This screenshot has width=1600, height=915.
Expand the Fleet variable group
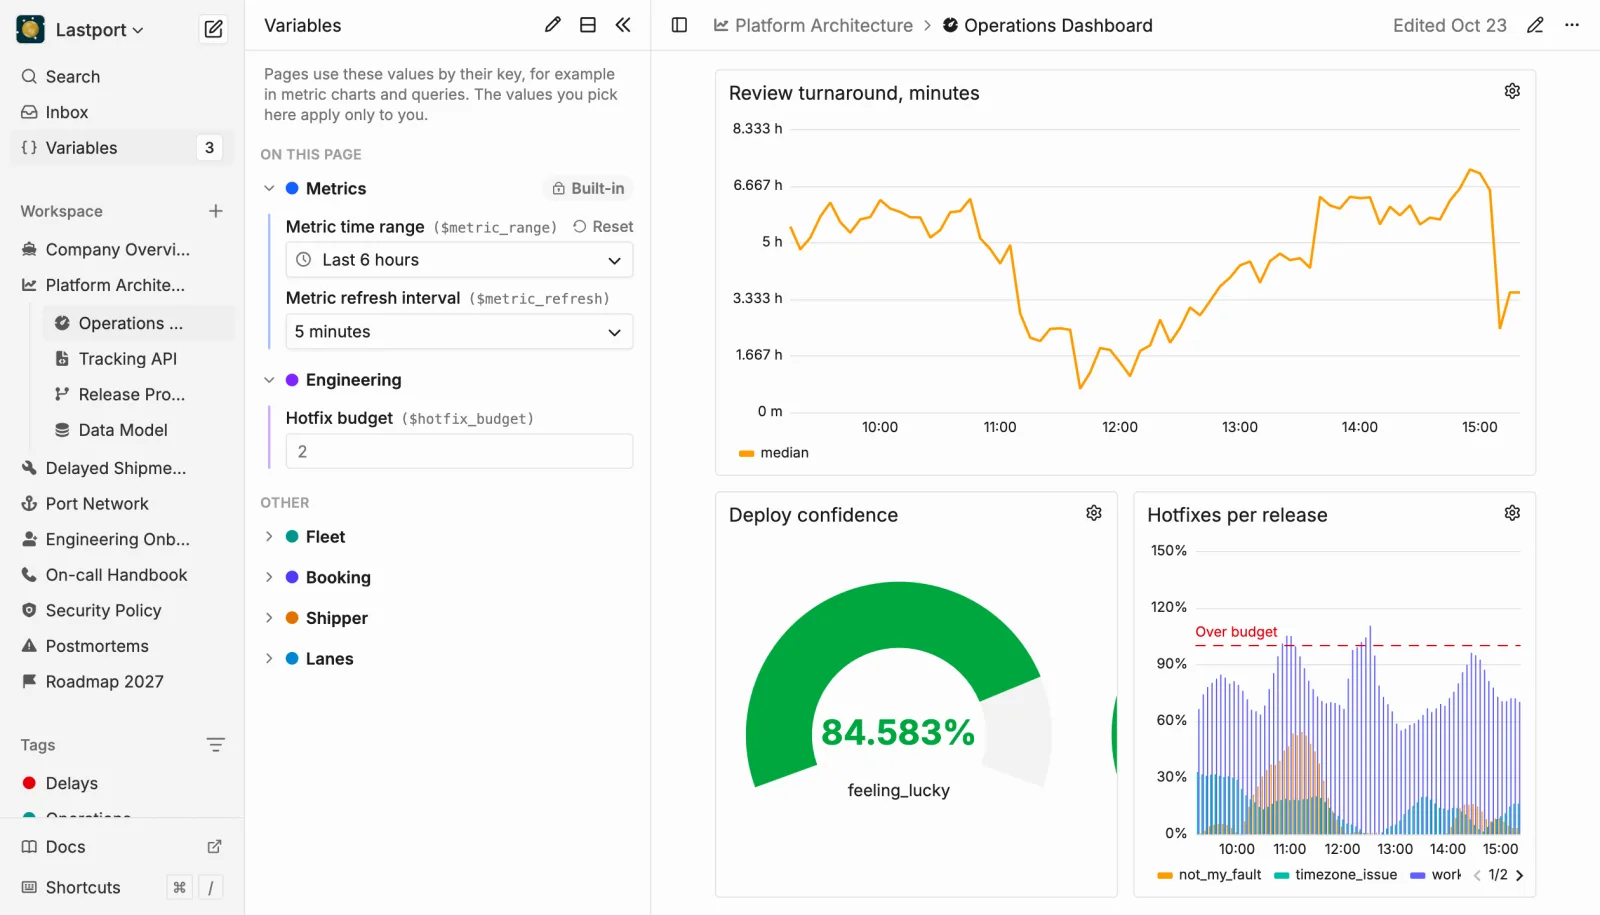pyautogui.click(x=269, y=537)
